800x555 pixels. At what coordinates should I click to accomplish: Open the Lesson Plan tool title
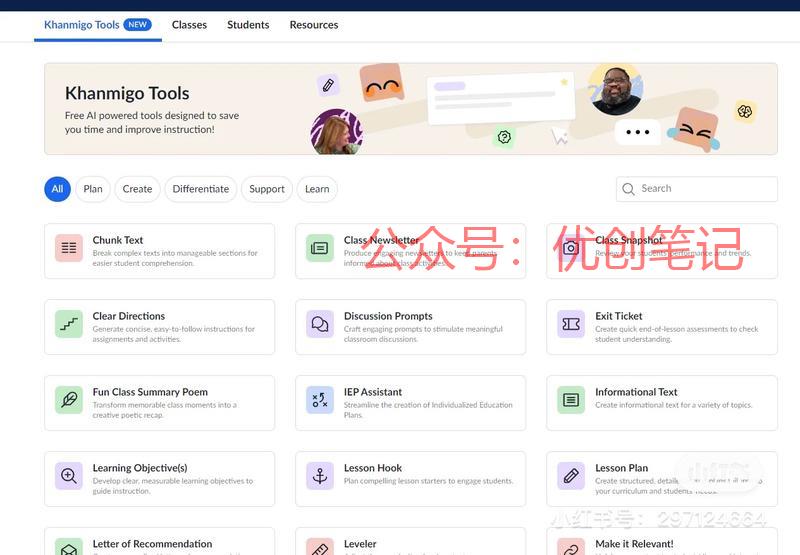tap(621, 468)
